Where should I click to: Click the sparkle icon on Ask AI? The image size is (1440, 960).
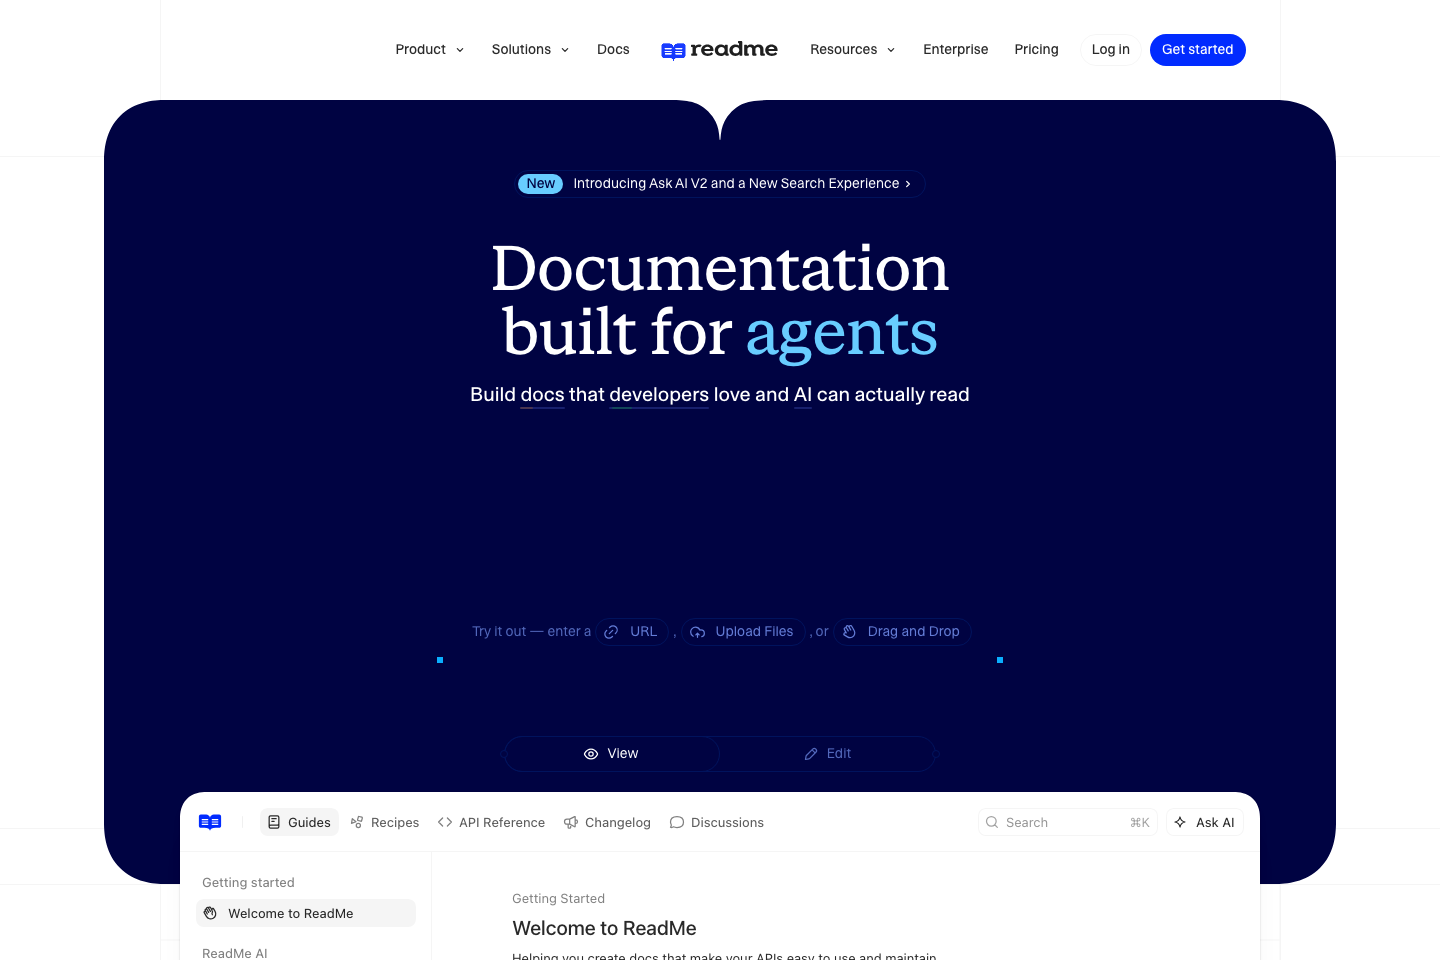[x=1180, y=822]
